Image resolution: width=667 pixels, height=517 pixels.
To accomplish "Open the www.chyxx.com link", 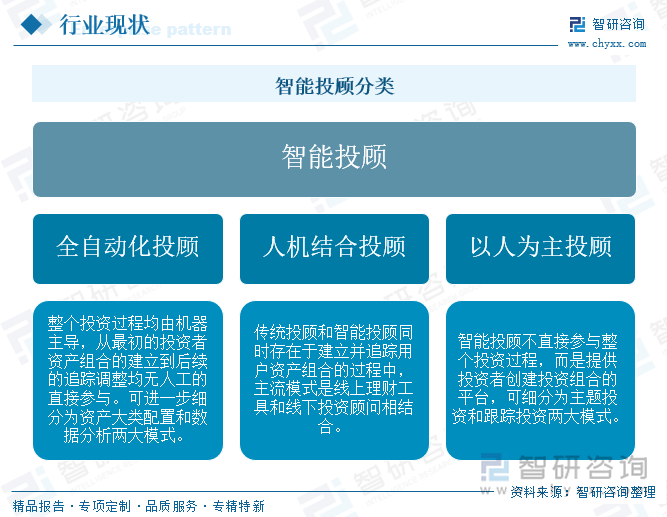I will [x=607, y=43].
